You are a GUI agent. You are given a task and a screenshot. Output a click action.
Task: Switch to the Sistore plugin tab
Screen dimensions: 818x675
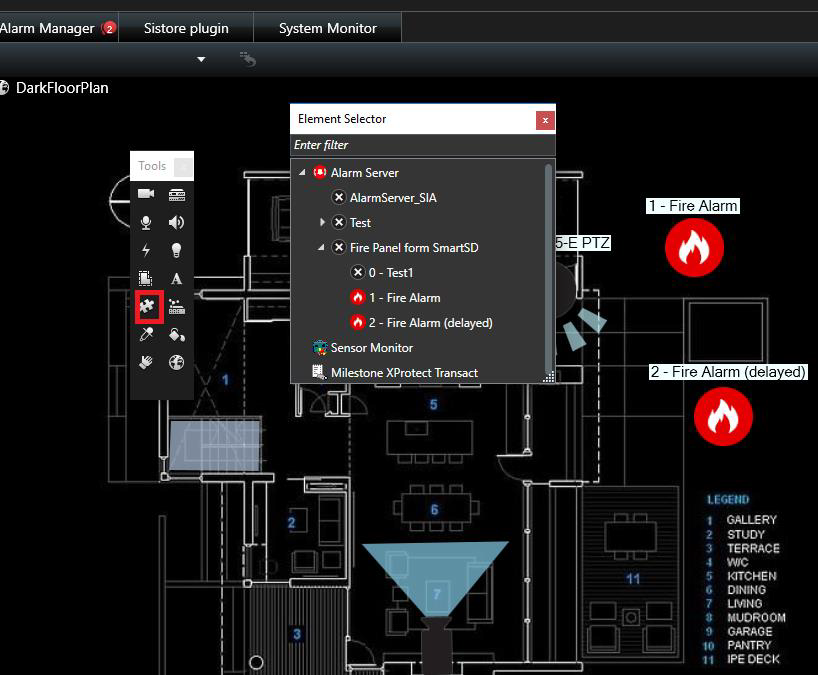coord(186,28)
